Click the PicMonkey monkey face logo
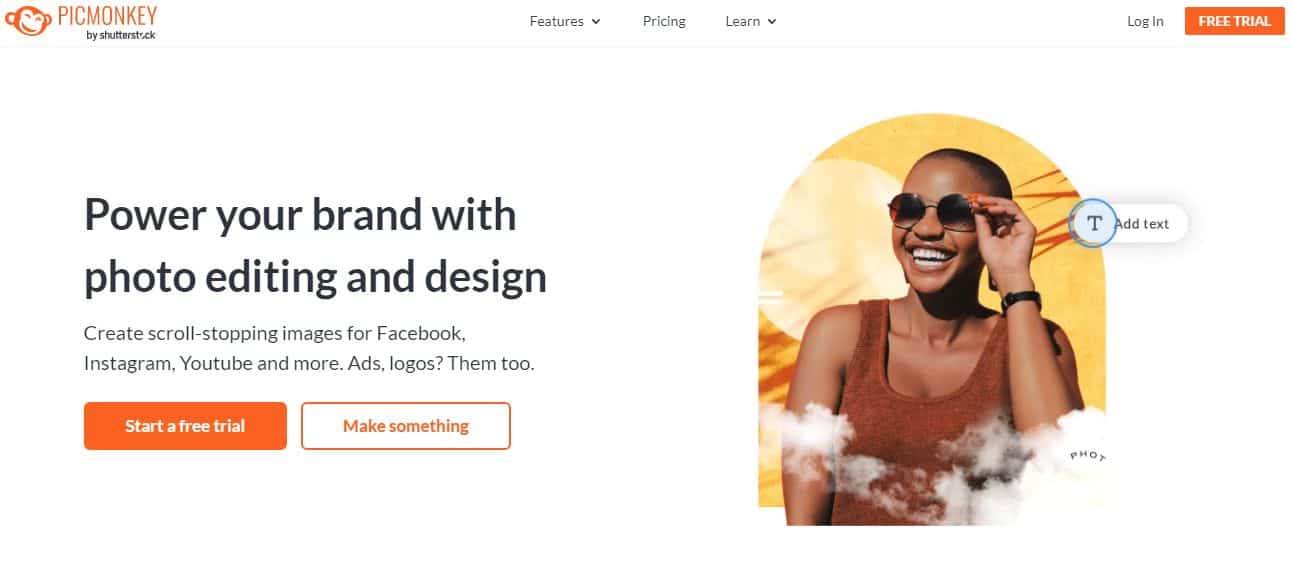 click(28, 20)
